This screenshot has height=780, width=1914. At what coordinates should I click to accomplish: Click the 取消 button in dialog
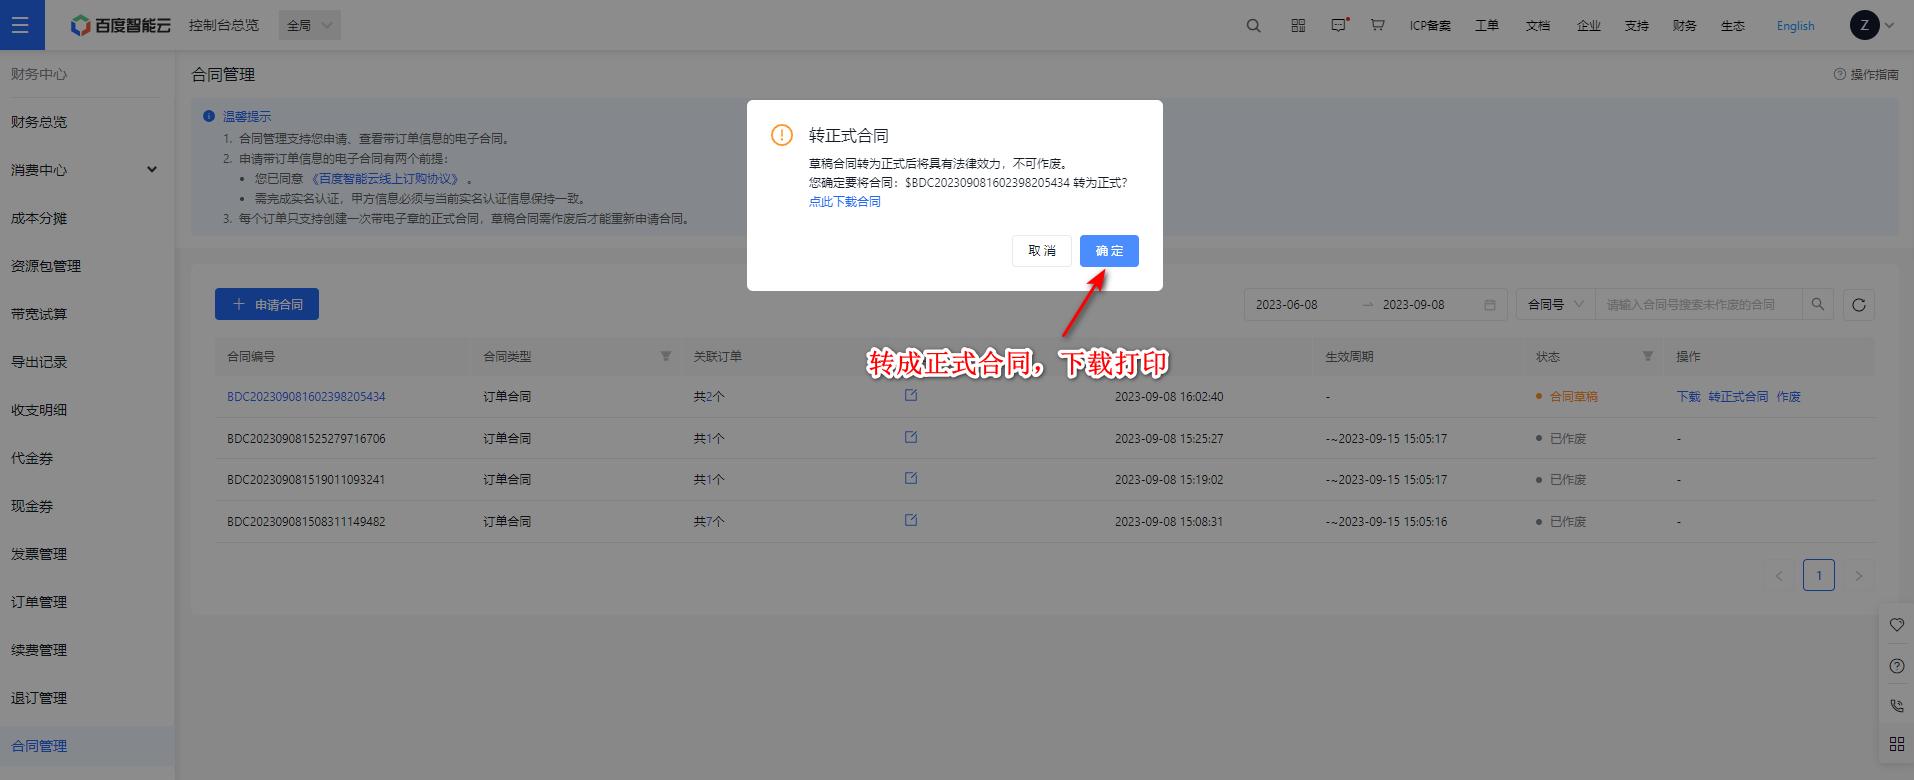coord(1041,251)
